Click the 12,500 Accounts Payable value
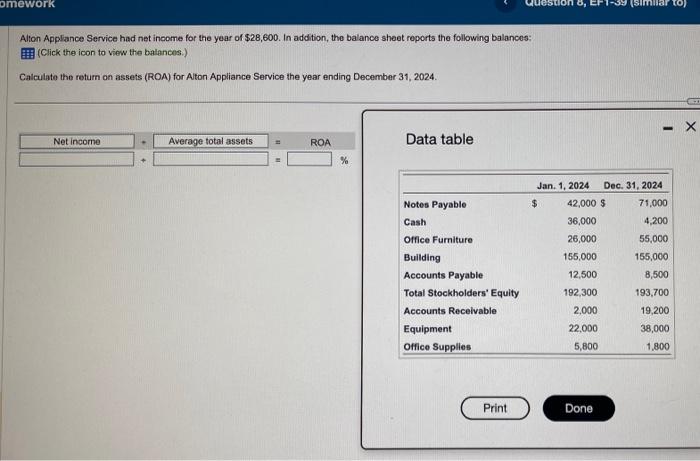 582,275
